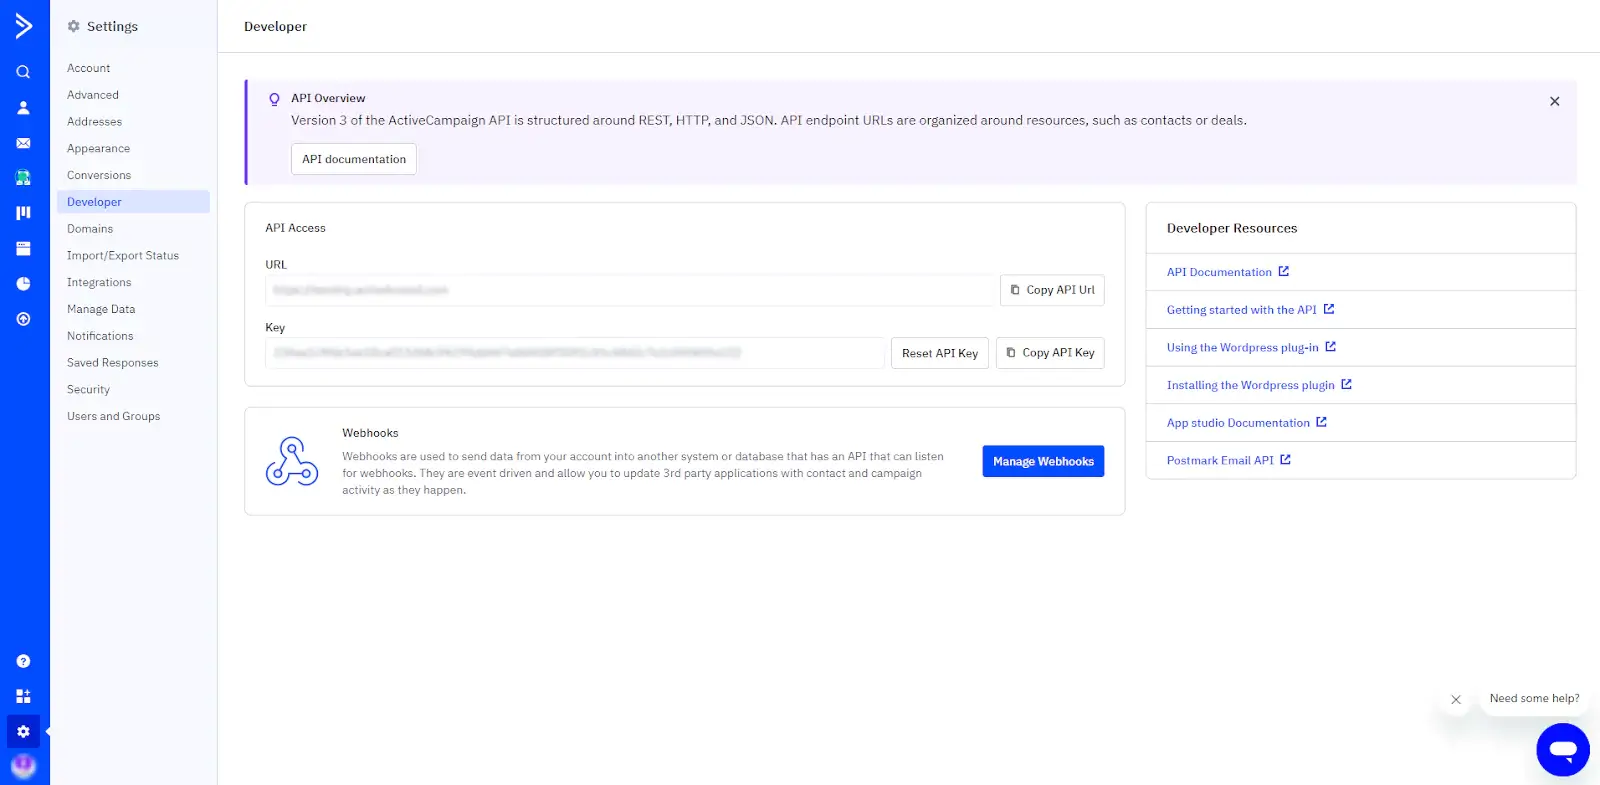
Task: Select Account in settings menu
Action: [x=89, y=68]
